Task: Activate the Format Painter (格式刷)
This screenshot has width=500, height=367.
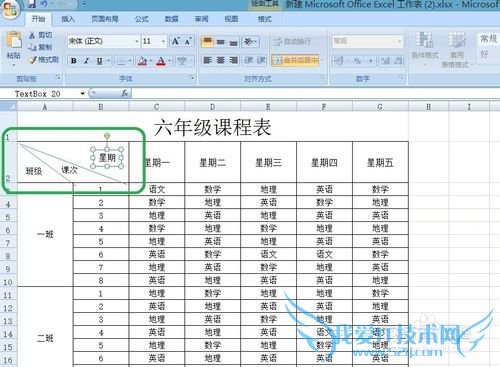Action: tap(44, 60)
